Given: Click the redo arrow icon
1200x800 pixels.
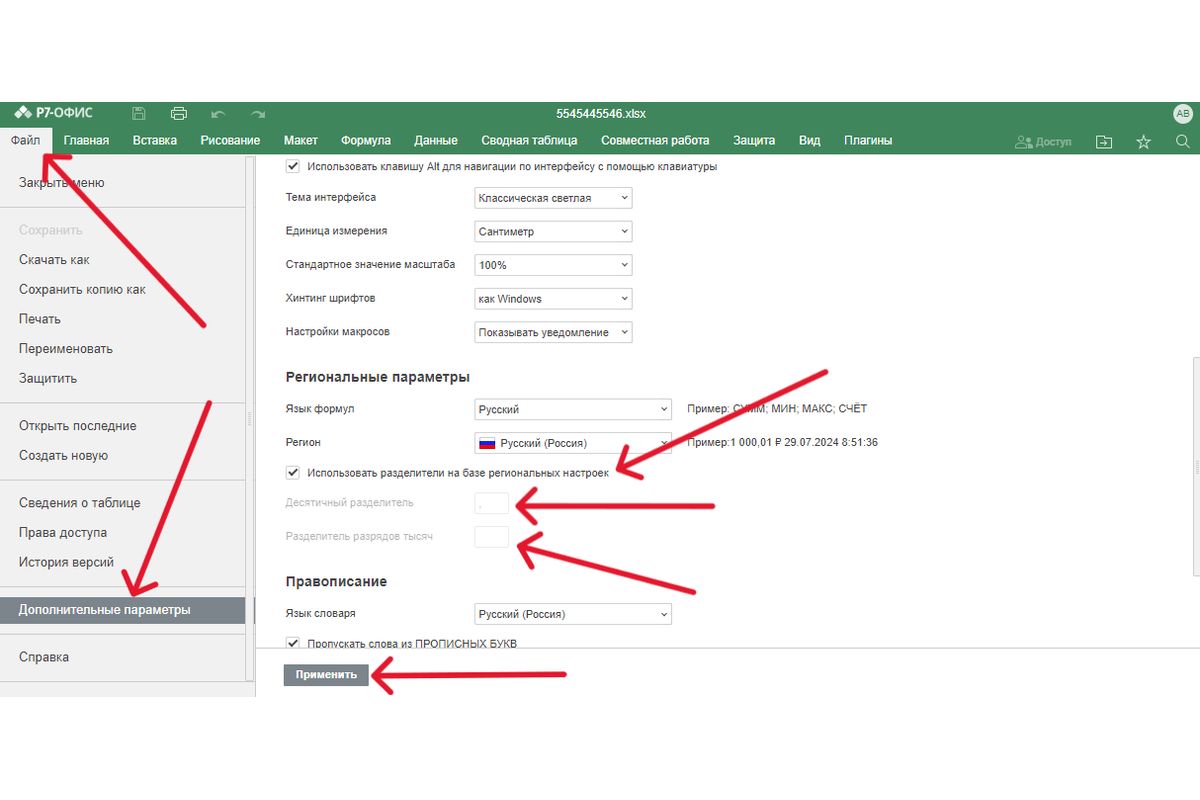Looking at the screenshot, I should point(258,114).
